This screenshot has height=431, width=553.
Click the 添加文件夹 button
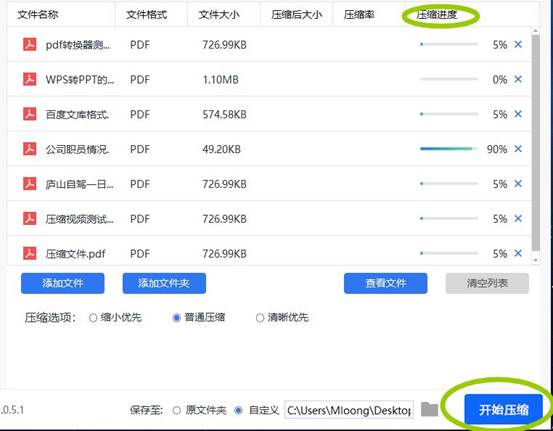164,283
